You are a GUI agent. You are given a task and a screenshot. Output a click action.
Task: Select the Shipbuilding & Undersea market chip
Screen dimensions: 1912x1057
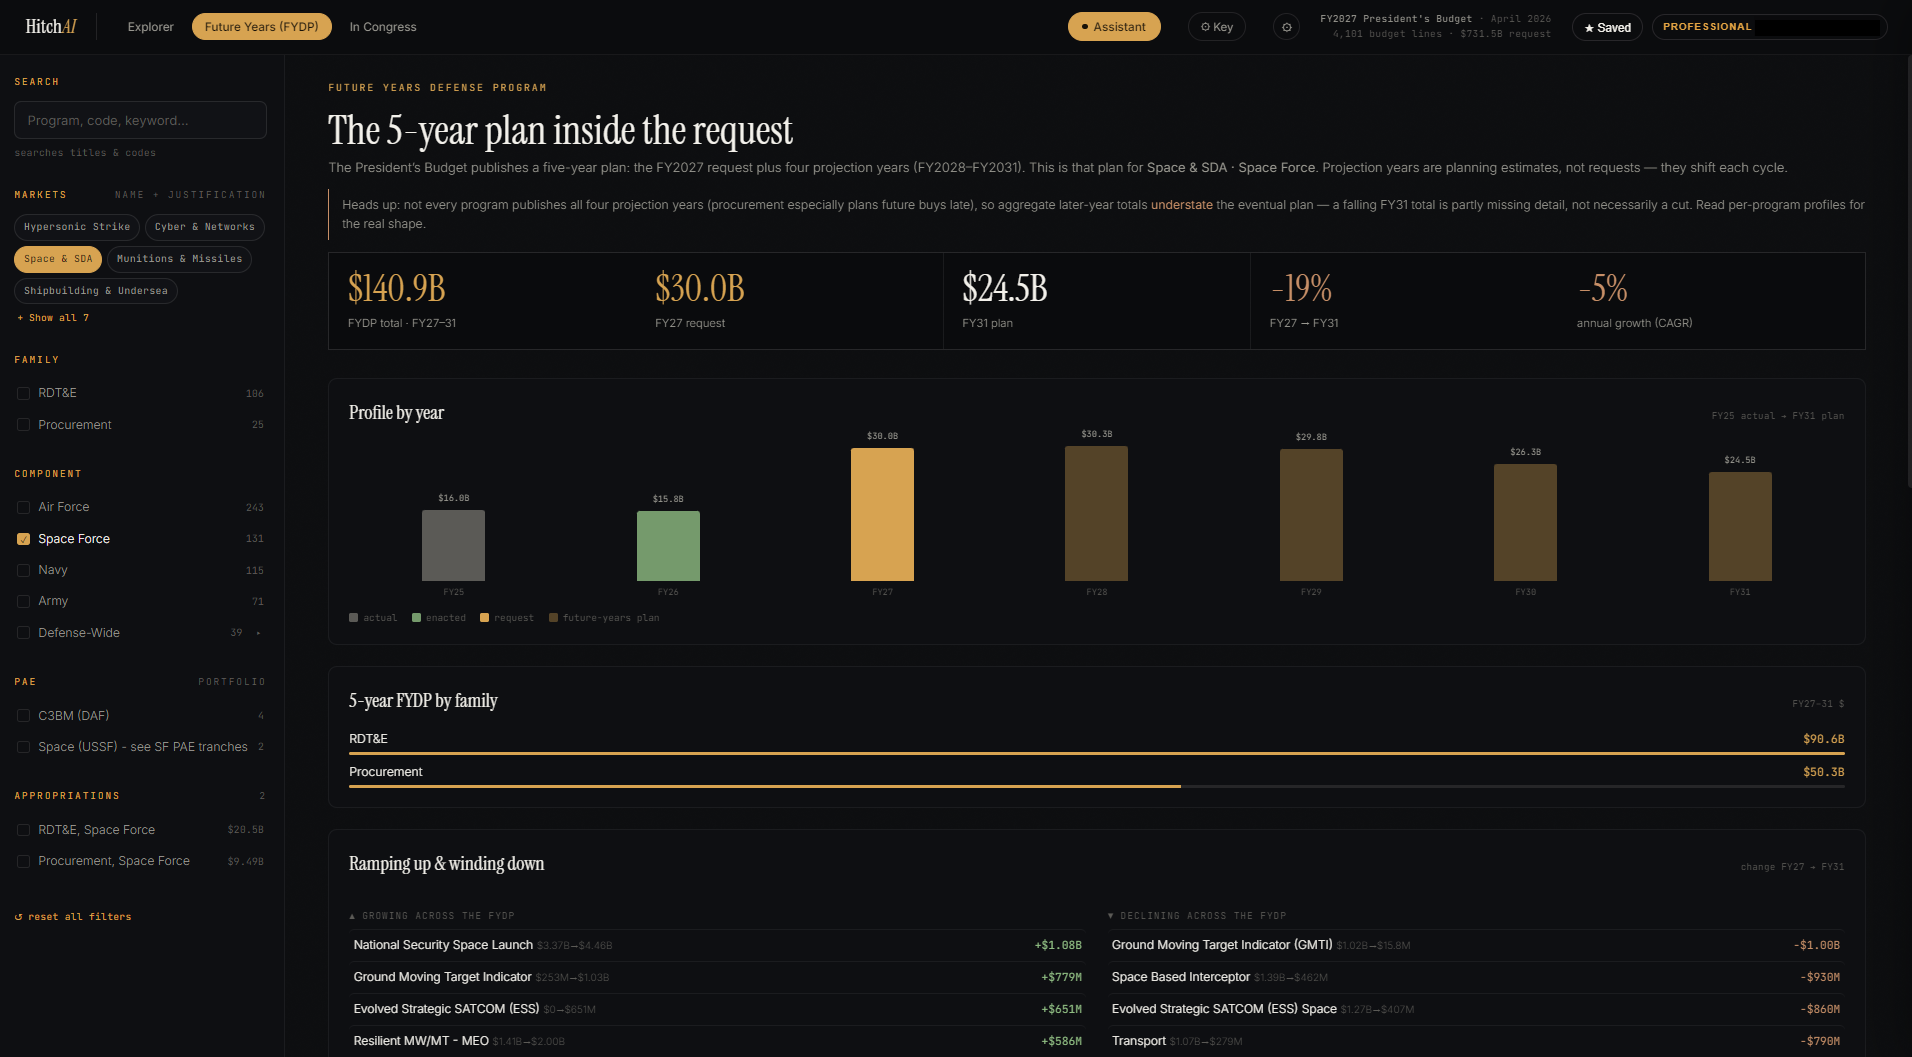(x=96, y=291)
